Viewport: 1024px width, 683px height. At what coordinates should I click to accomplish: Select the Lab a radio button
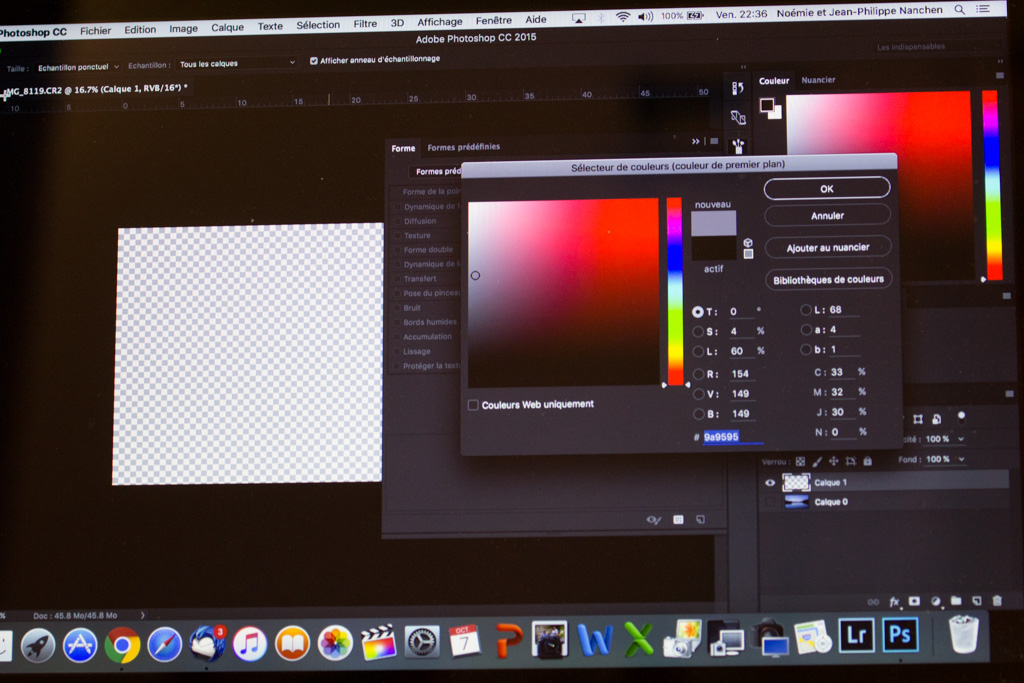point(806,330)
